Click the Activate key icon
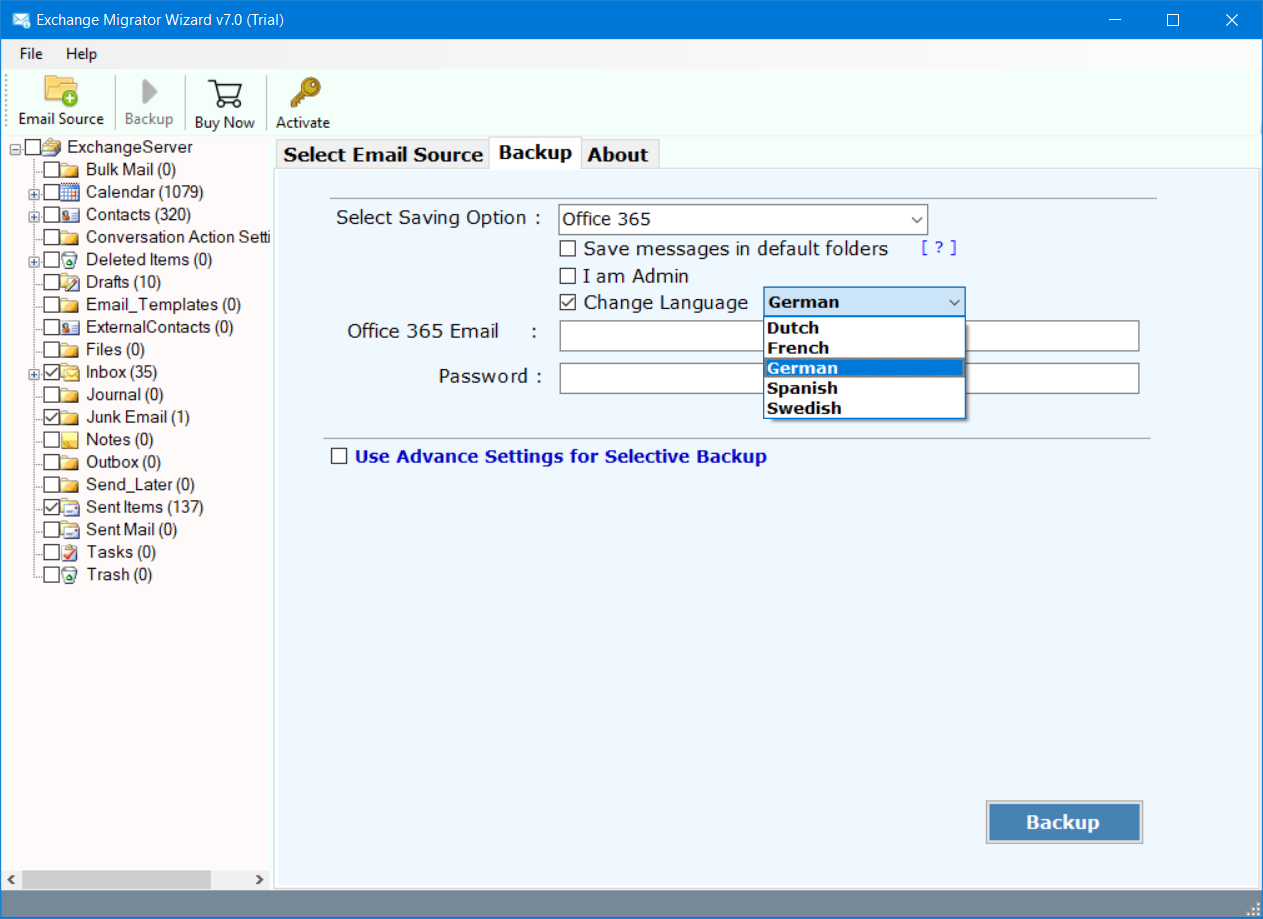 coord(303,93)
